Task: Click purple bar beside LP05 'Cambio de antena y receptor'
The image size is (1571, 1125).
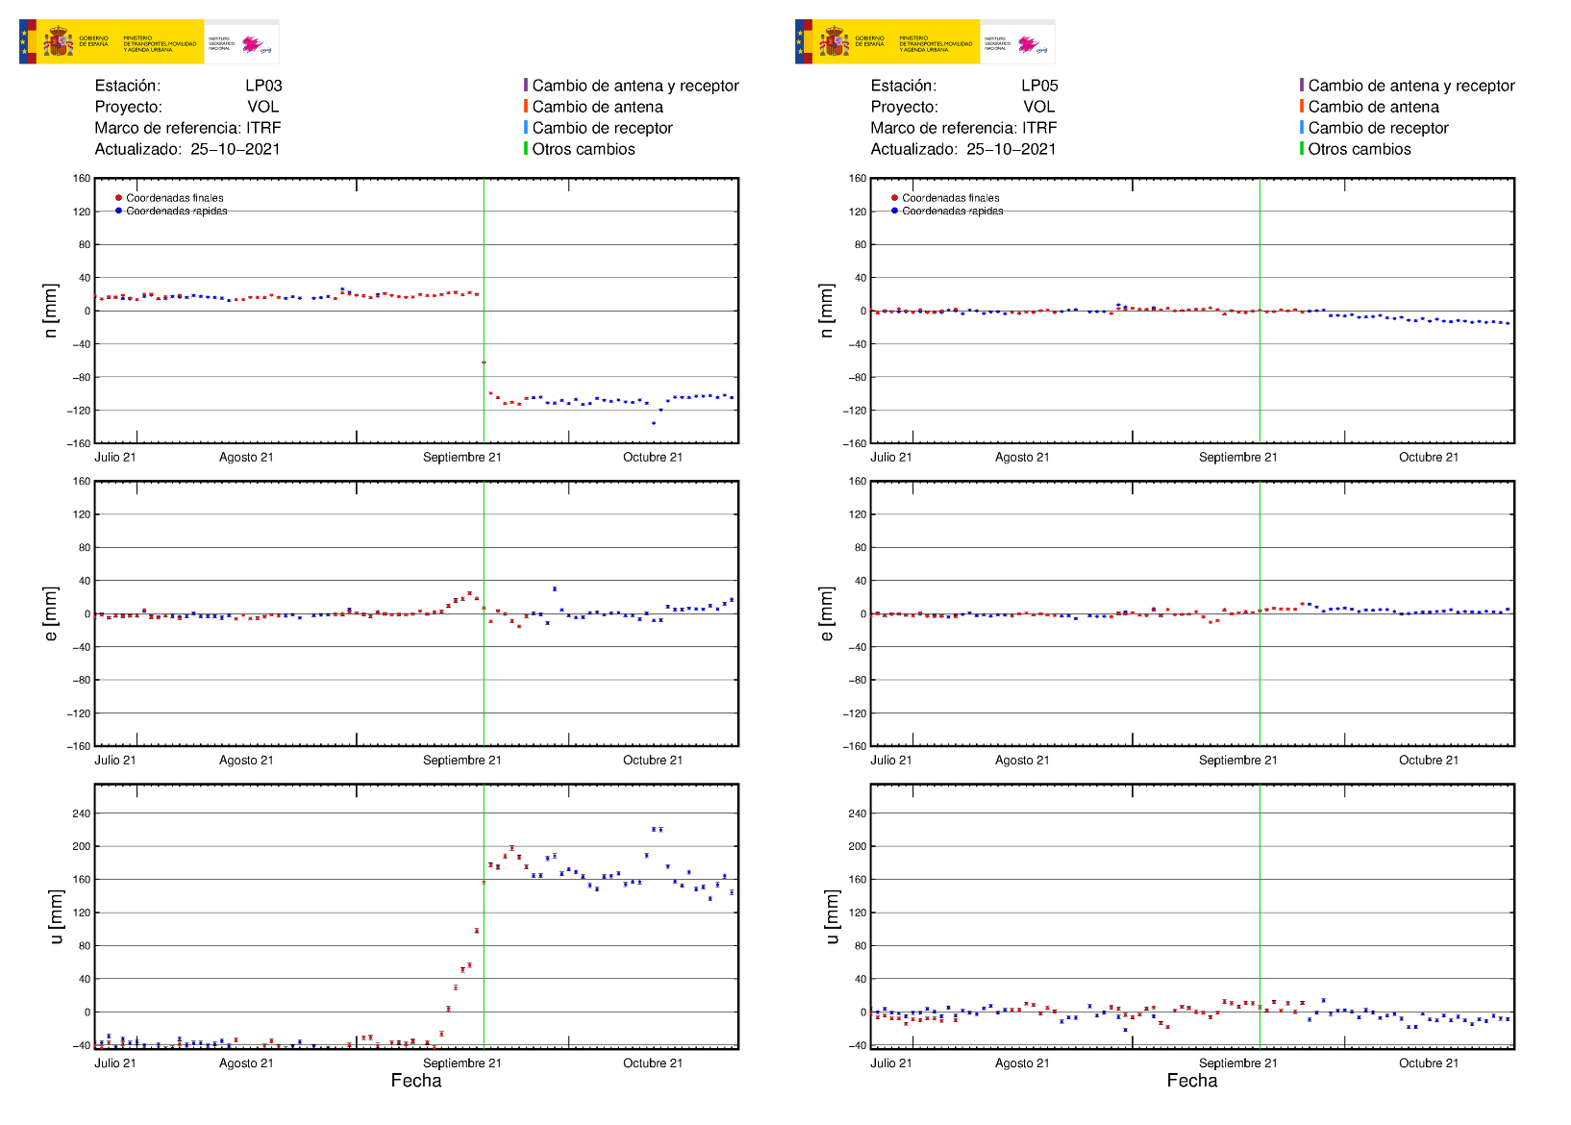Action: [x=1302, y=85]
